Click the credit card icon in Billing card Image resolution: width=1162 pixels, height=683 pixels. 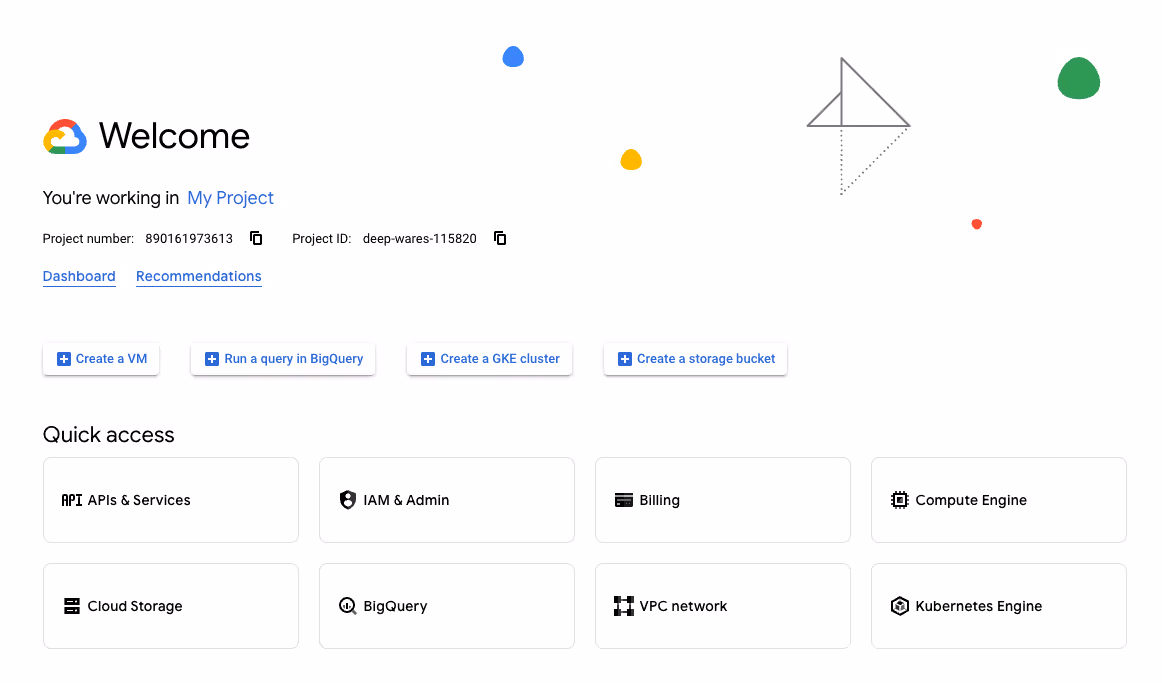click(624, 500)
